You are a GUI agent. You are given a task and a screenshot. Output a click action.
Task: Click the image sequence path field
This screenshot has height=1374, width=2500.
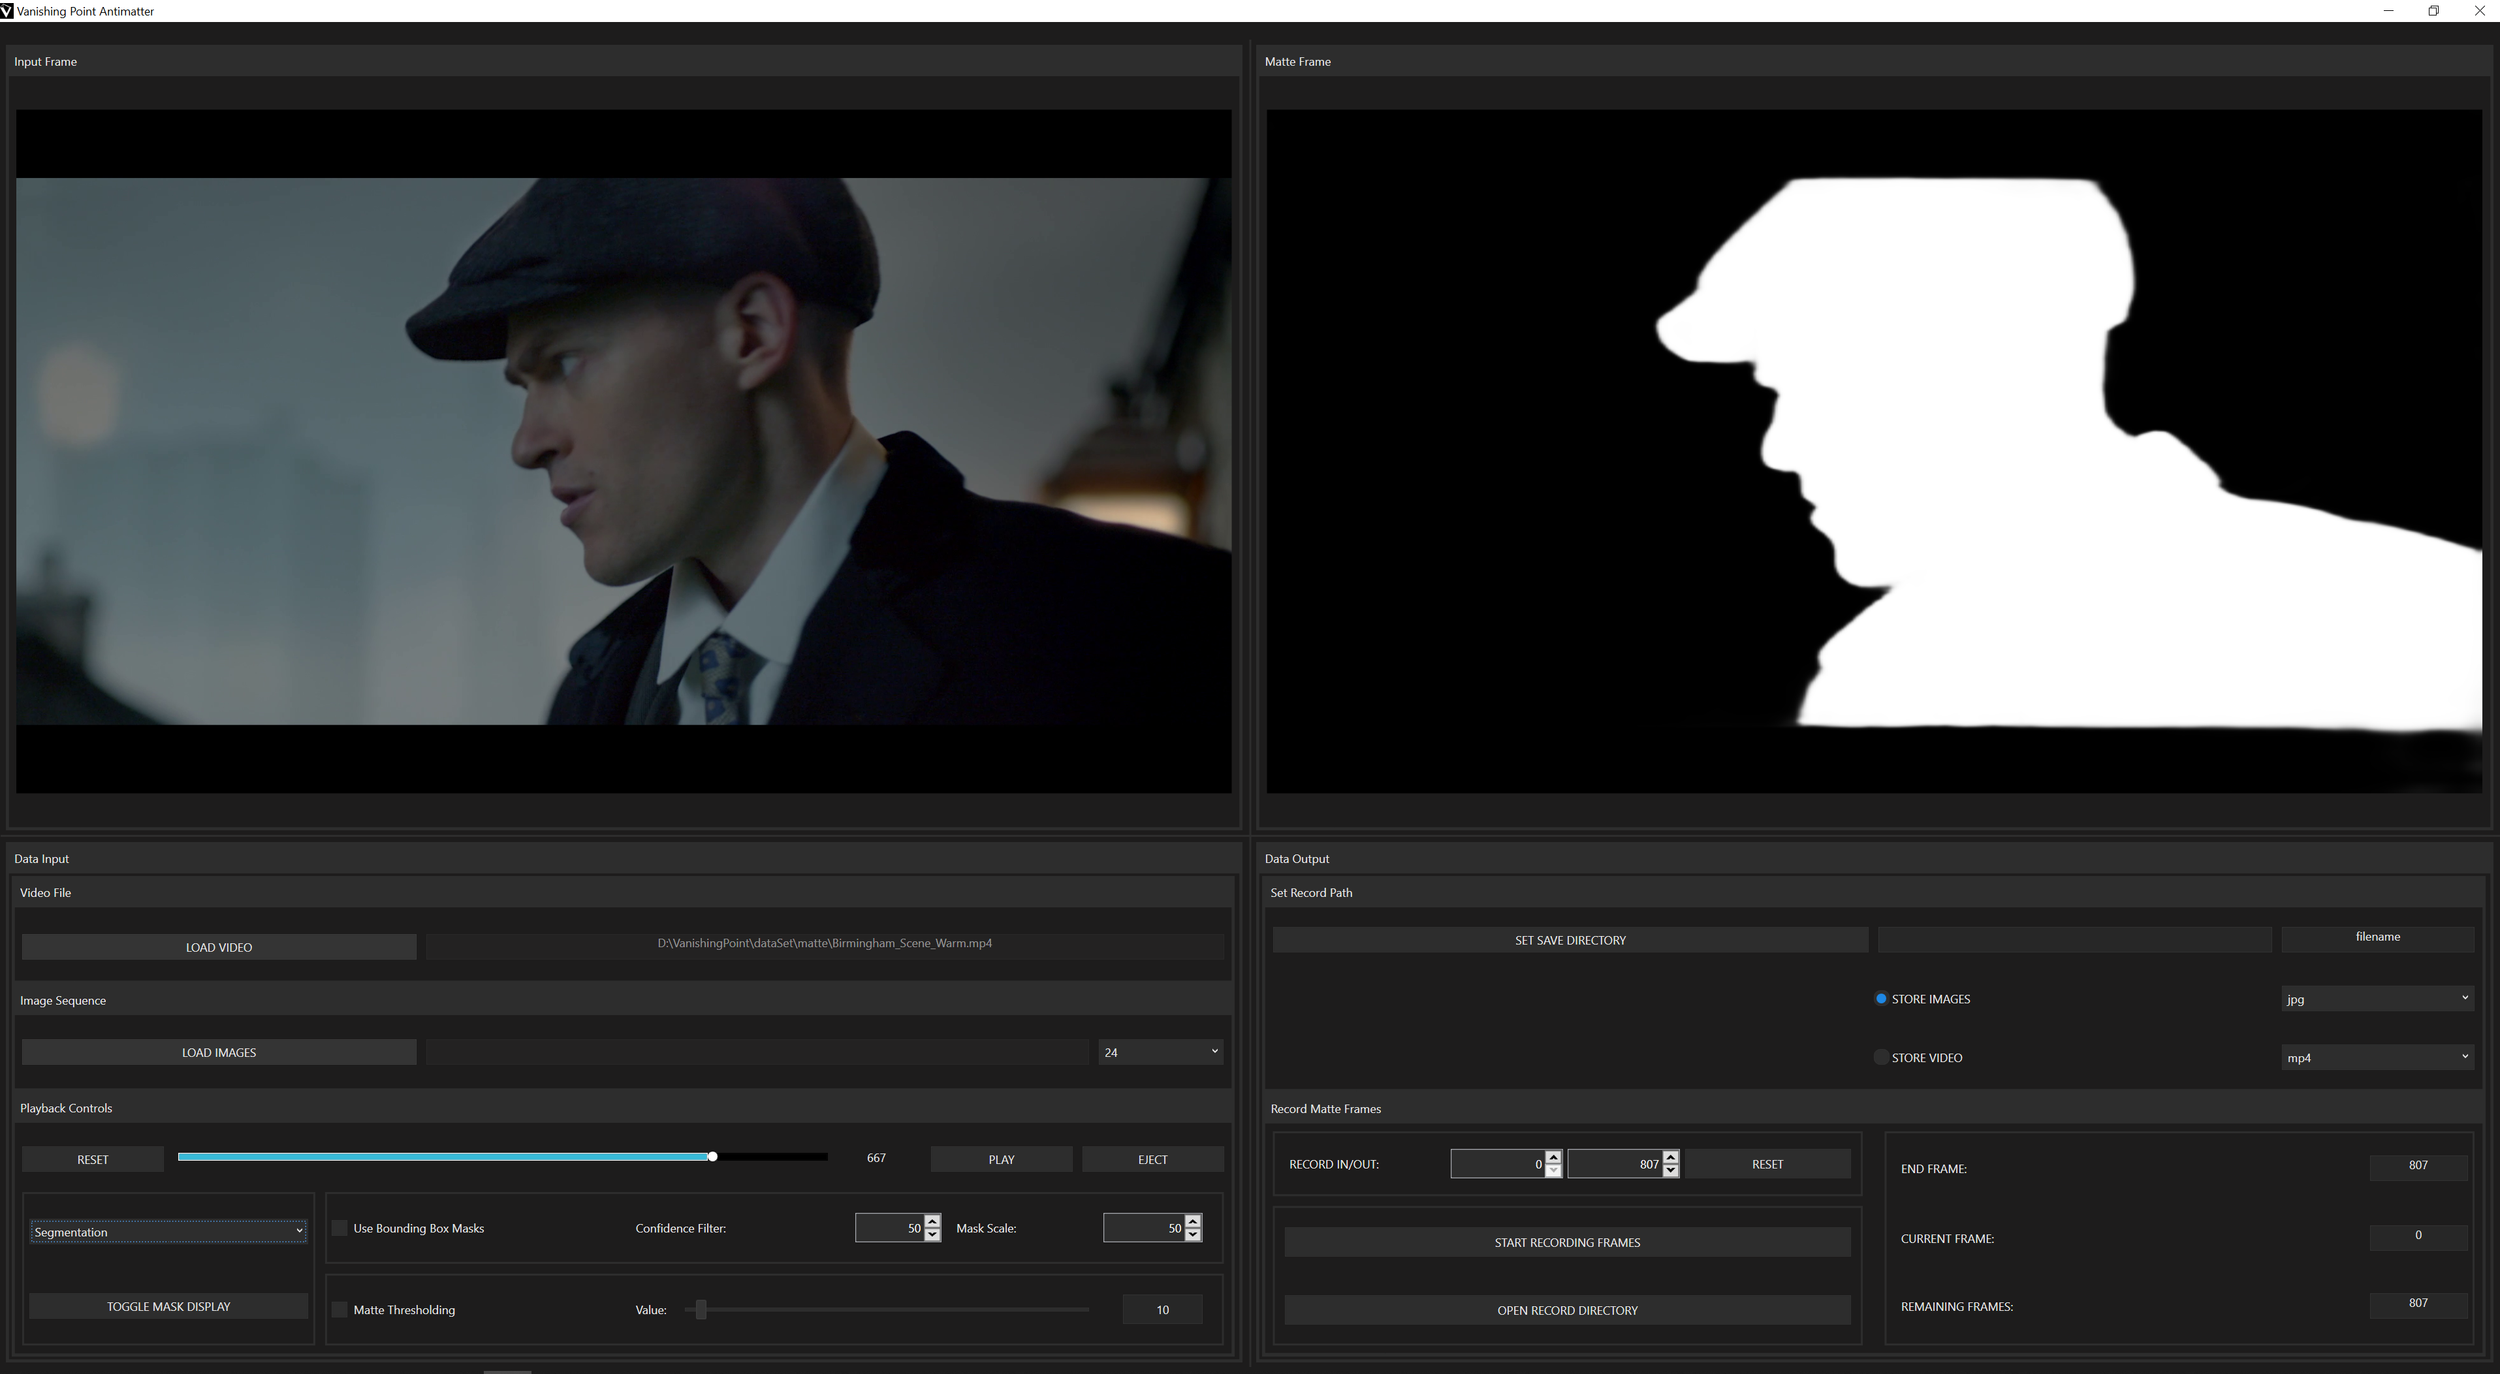coord(757,1052)
